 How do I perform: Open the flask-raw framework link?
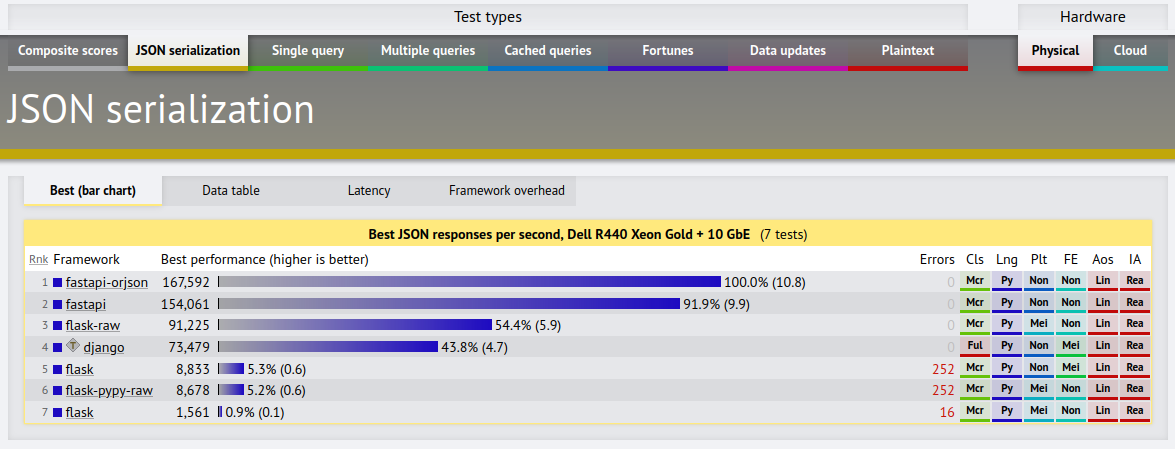click(x=93, y=326)
